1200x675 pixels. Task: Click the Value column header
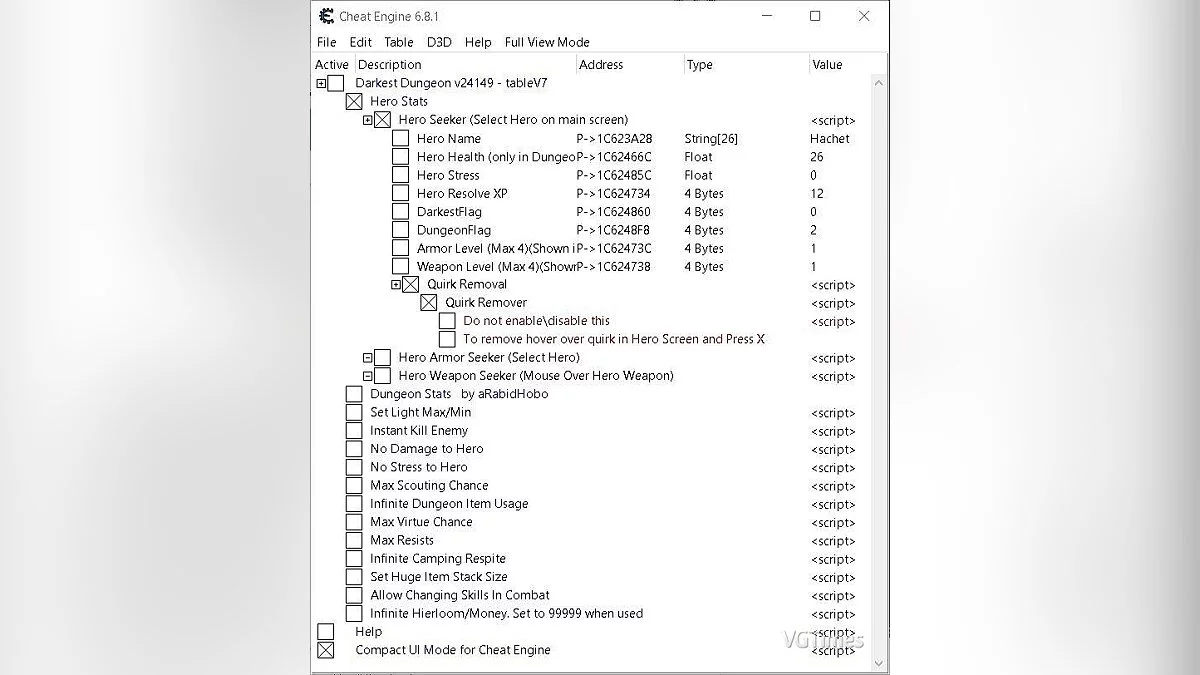pos(827,65)
